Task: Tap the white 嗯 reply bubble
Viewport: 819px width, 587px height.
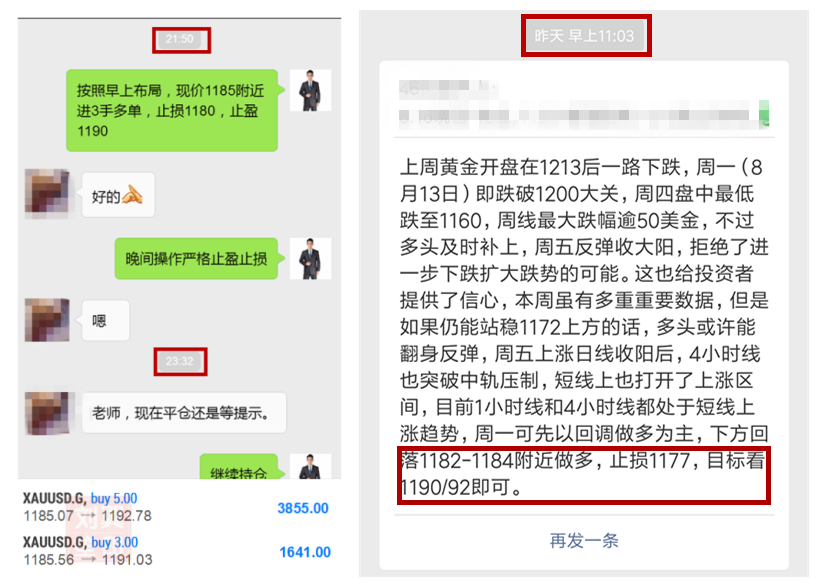Action: 105,320
